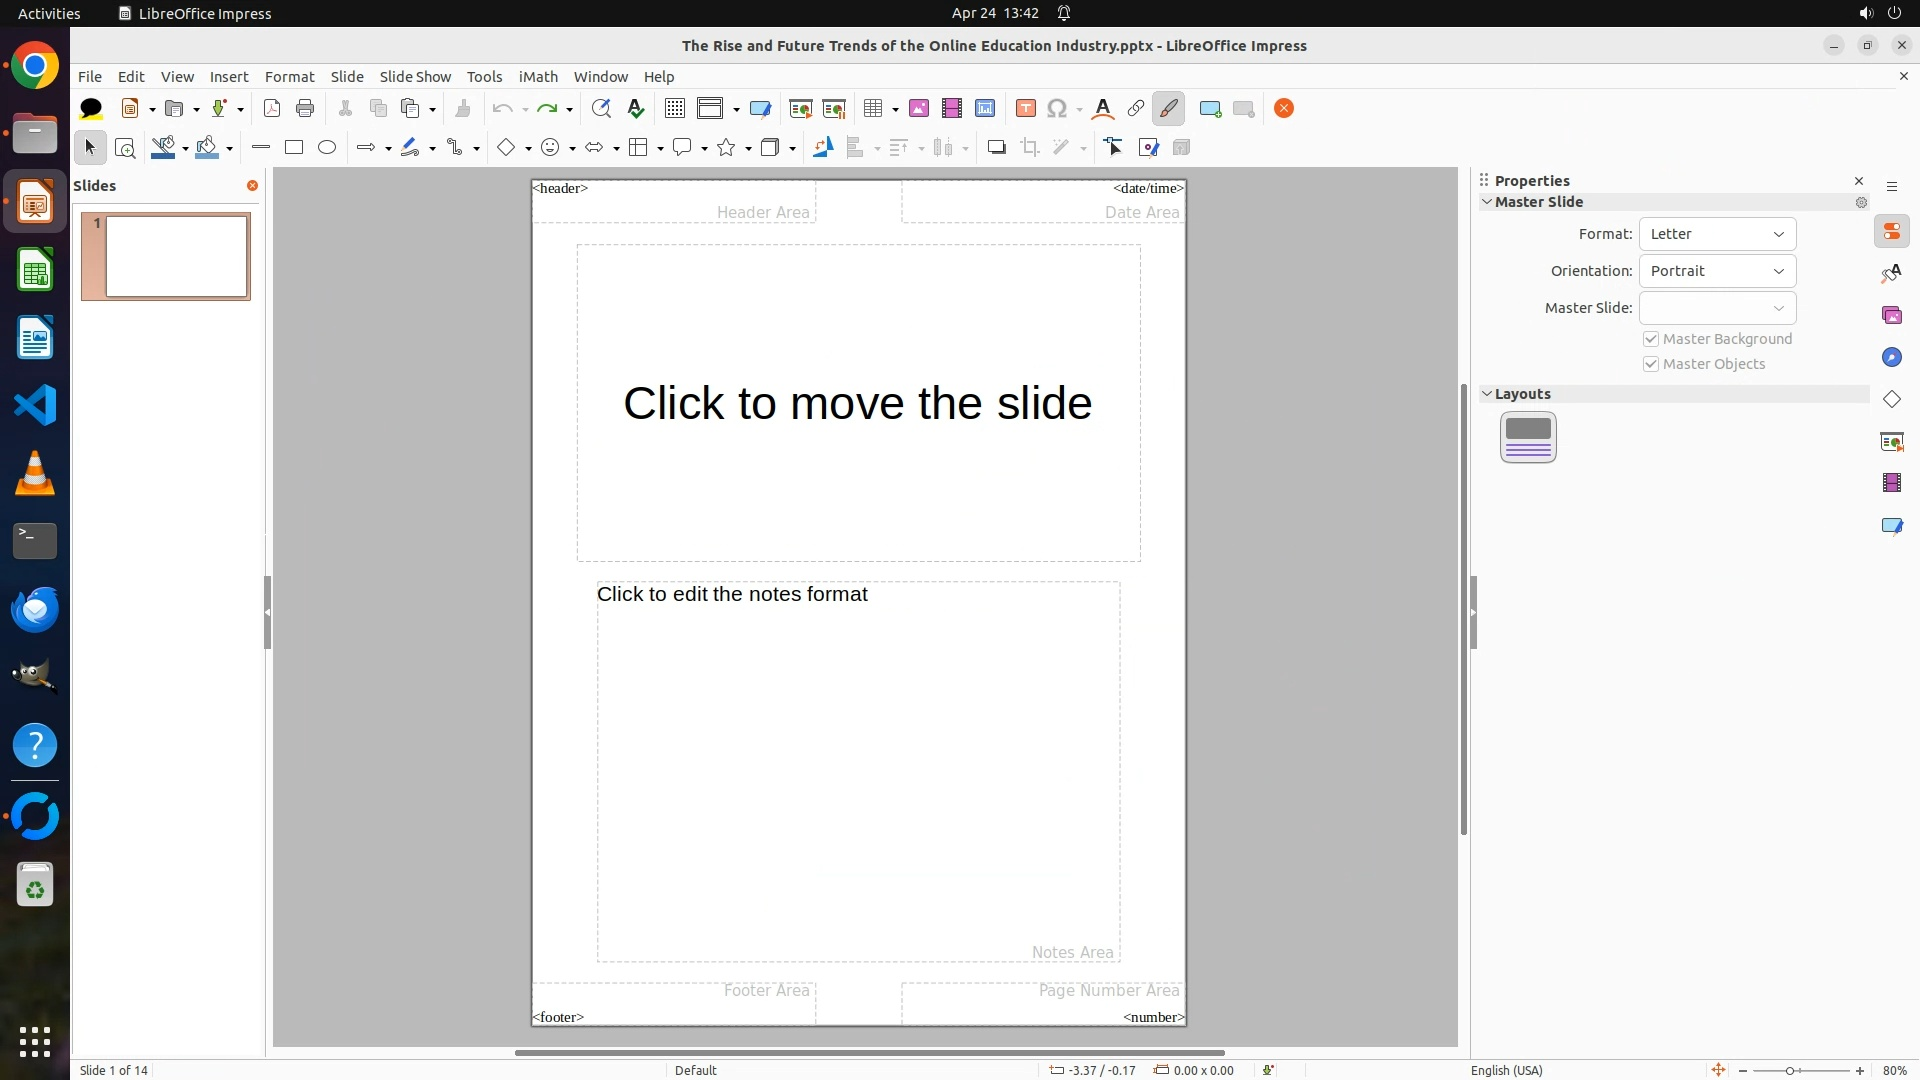
Task: Toggle the Shadow button in drawing toolbar
Action: 996,148
